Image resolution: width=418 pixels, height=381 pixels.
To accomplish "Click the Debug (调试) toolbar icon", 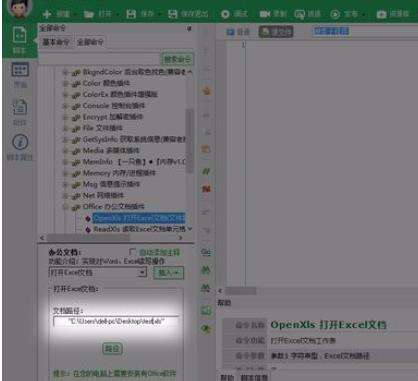I will coord(225,14).
